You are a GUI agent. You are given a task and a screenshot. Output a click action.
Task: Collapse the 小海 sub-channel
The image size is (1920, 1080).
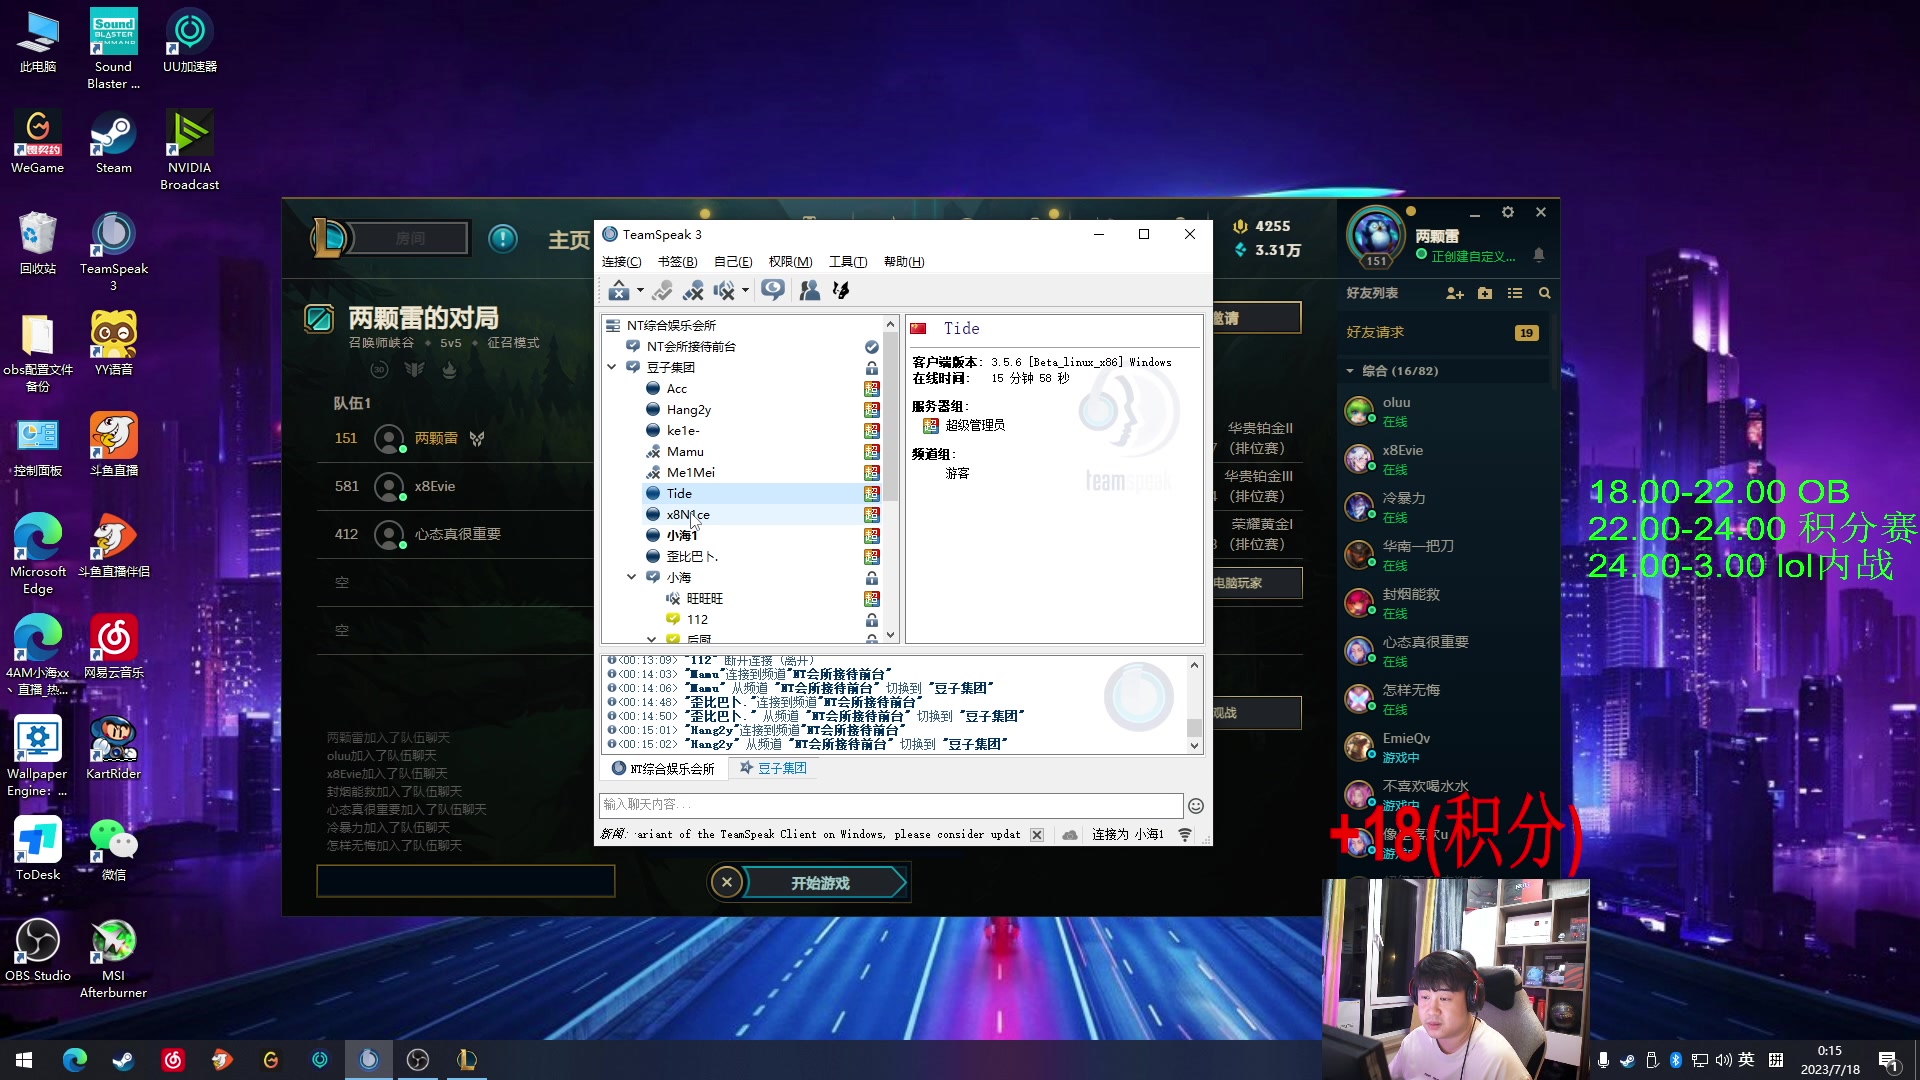631,577
